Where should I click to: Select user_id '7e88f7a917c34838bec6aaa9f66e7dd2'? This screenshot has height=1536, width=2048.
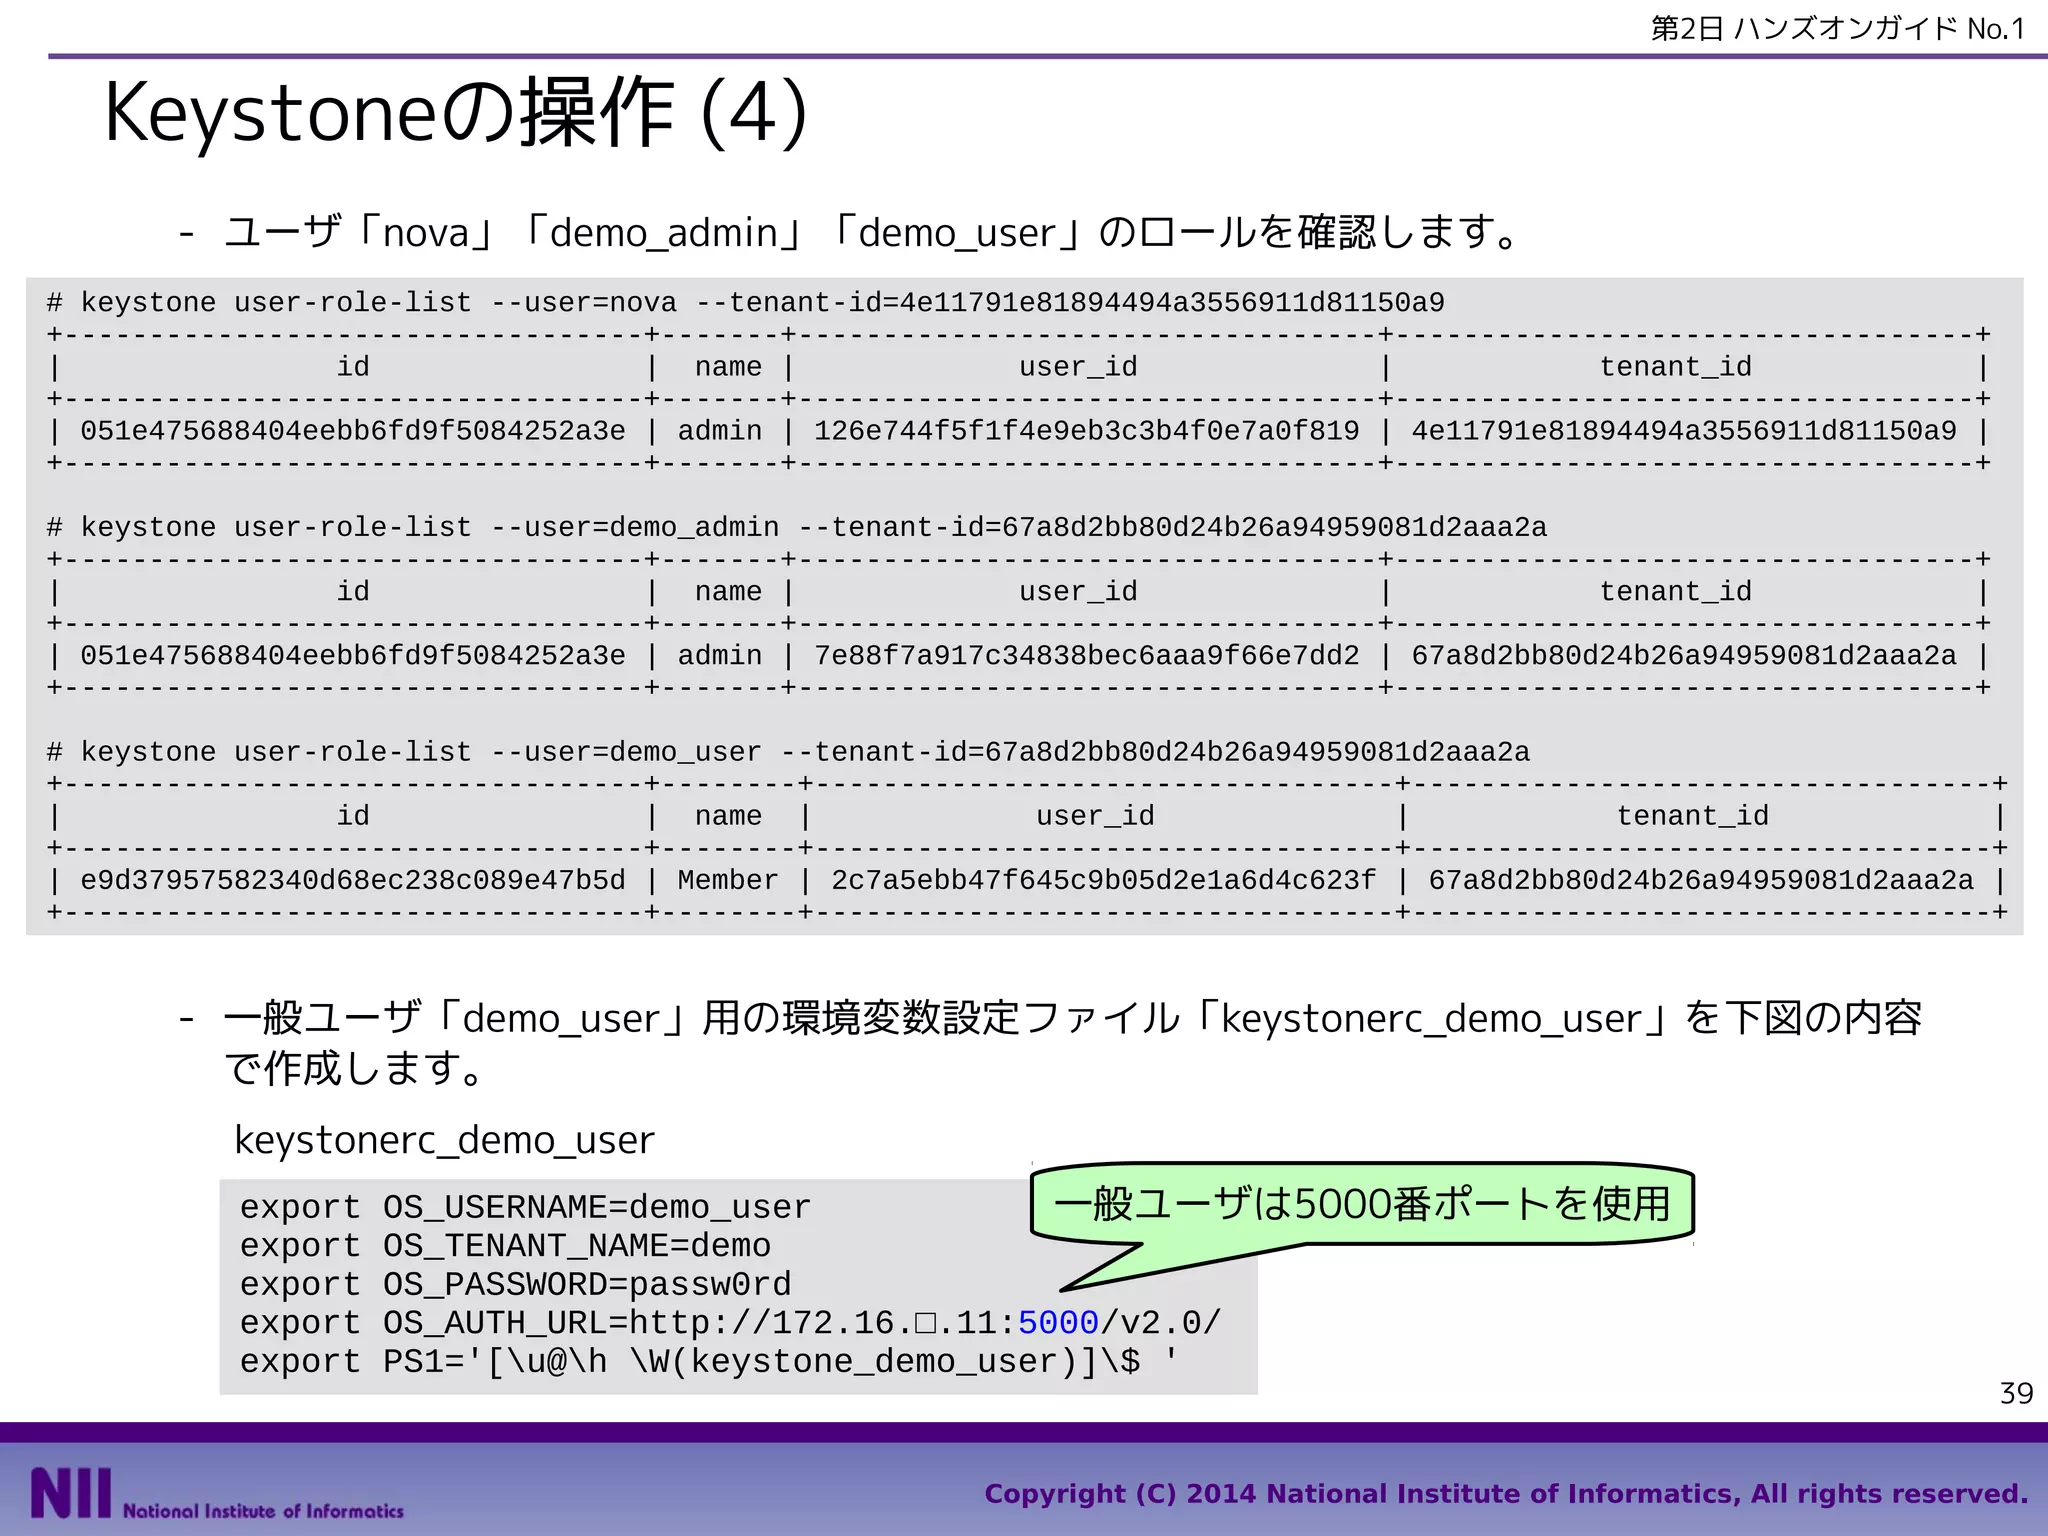pyautogui.click(x=1086, y=656)
